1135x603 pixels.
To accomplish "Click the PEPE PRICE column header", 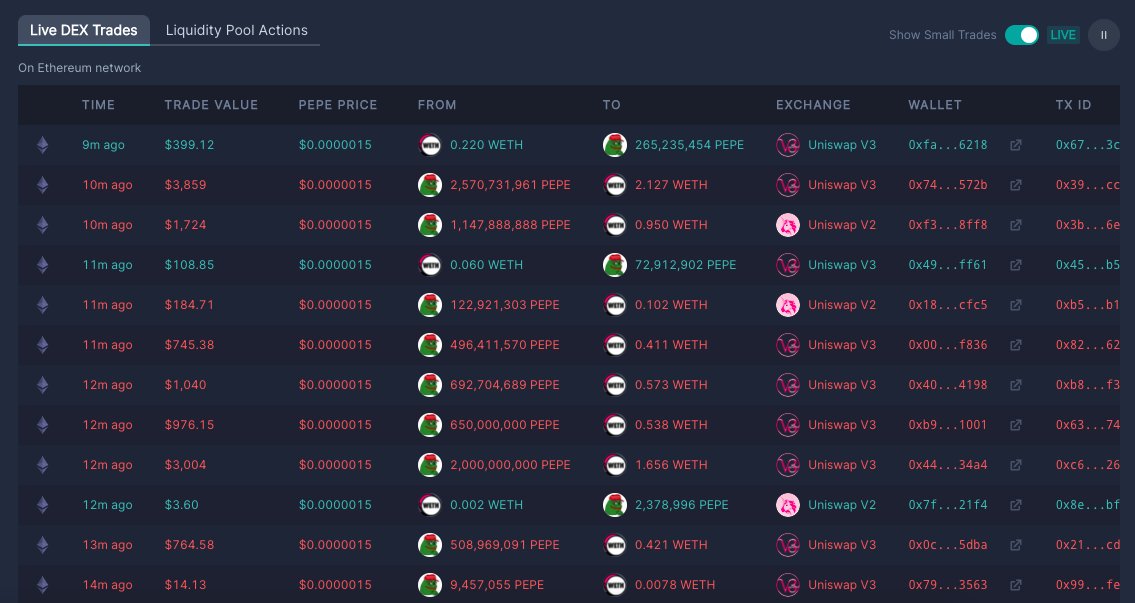I will pos(338,105).
